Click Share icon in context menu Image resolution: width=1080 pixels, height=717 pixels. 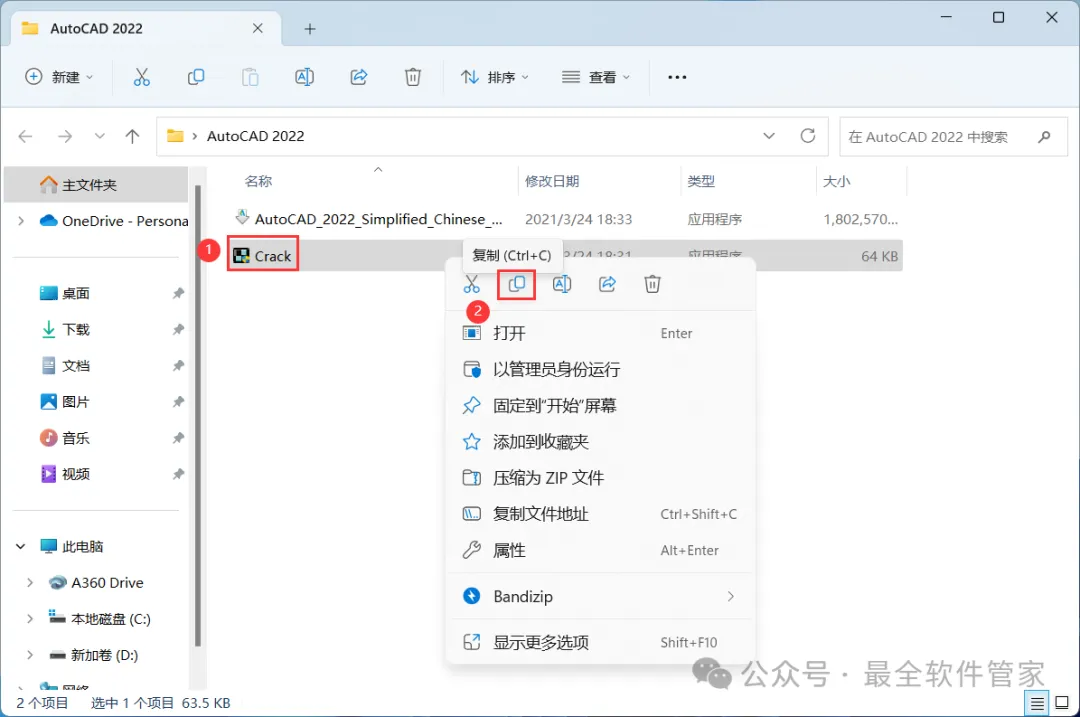608,284
